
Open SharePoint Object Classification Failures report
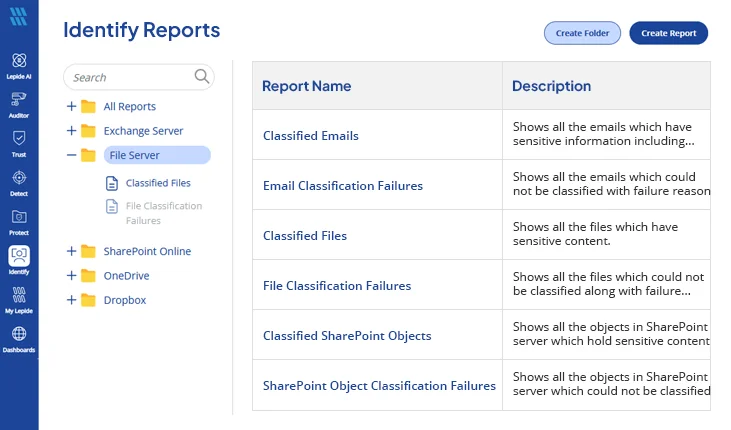click(x=379, y=386)
